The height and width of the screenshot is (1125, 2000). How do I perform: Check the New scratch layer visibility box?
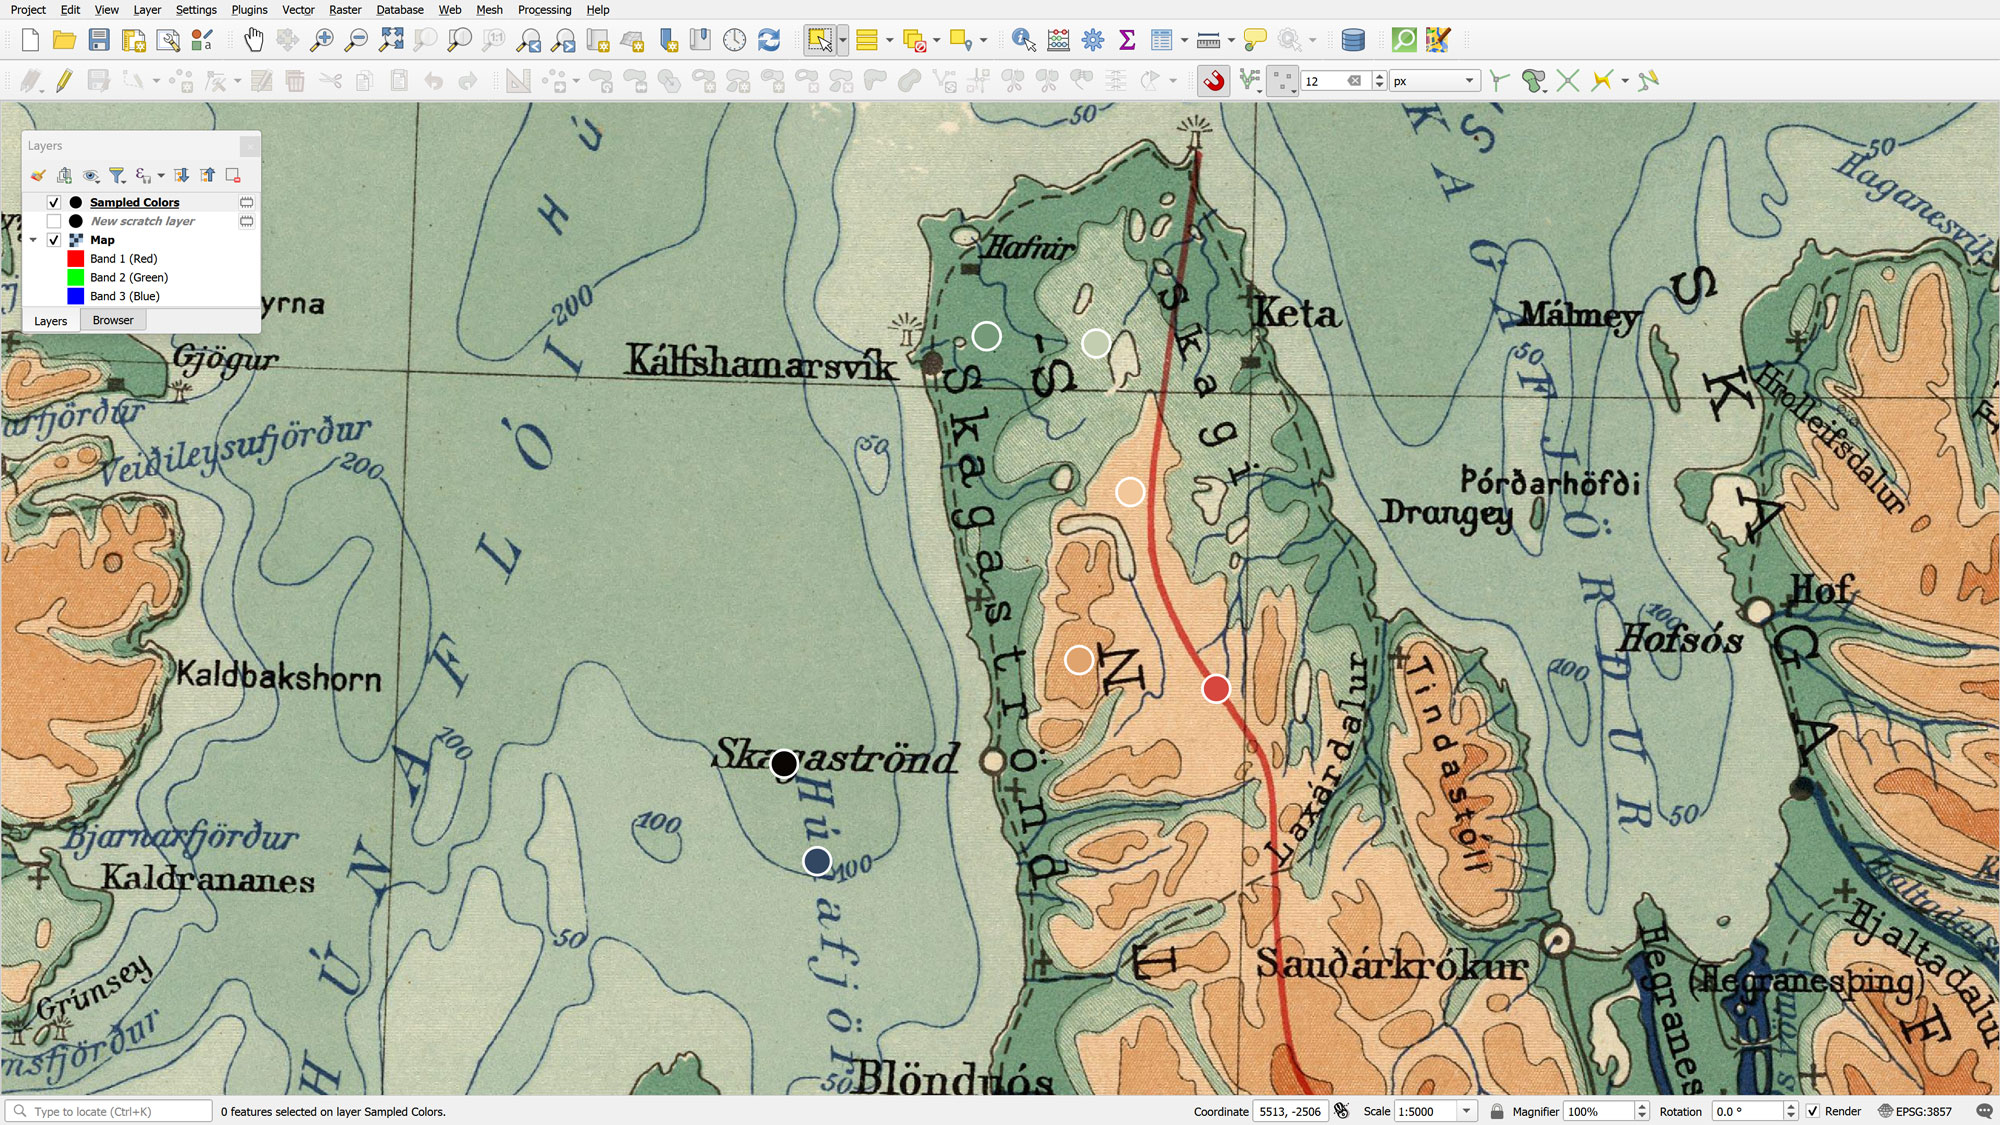(54, 221)
